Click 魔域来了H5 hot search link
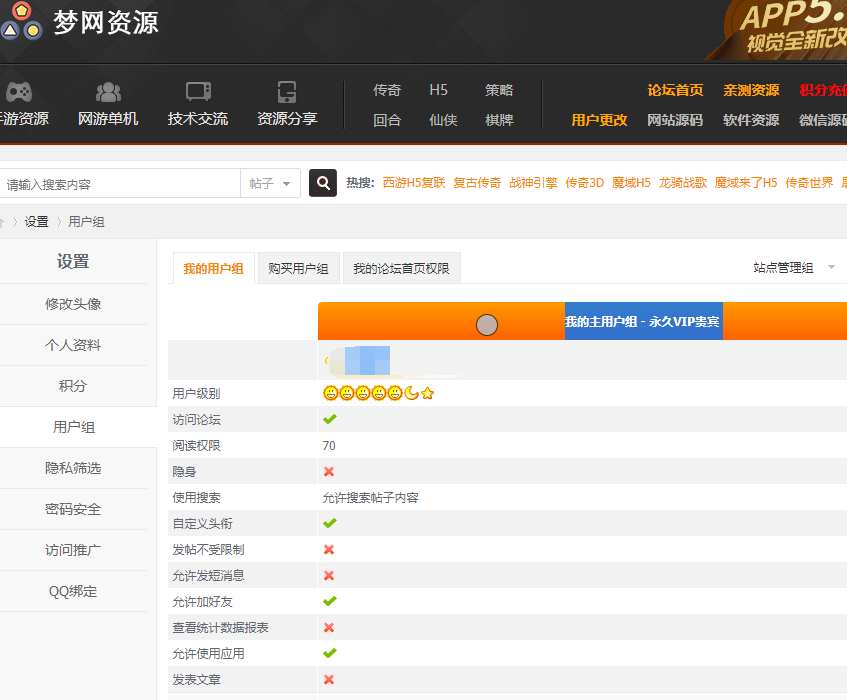Screen dimensions: 847x700 pyautogui.click(x=746, y=183)
